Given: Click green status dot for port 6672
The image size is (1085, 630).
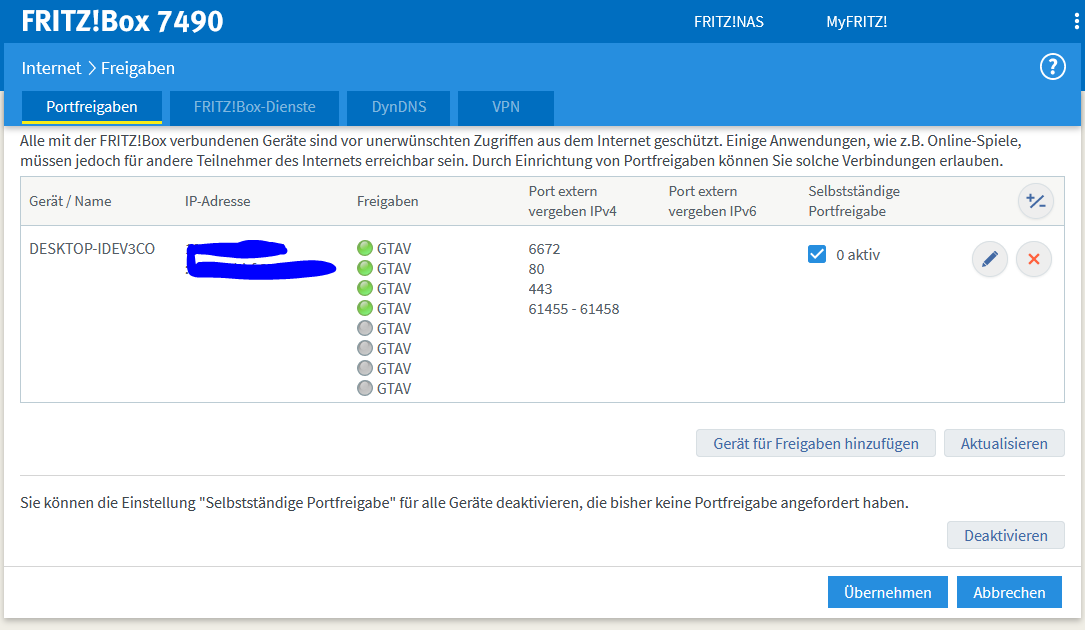Looking at the screenshot, I should [x=365, y=248].
